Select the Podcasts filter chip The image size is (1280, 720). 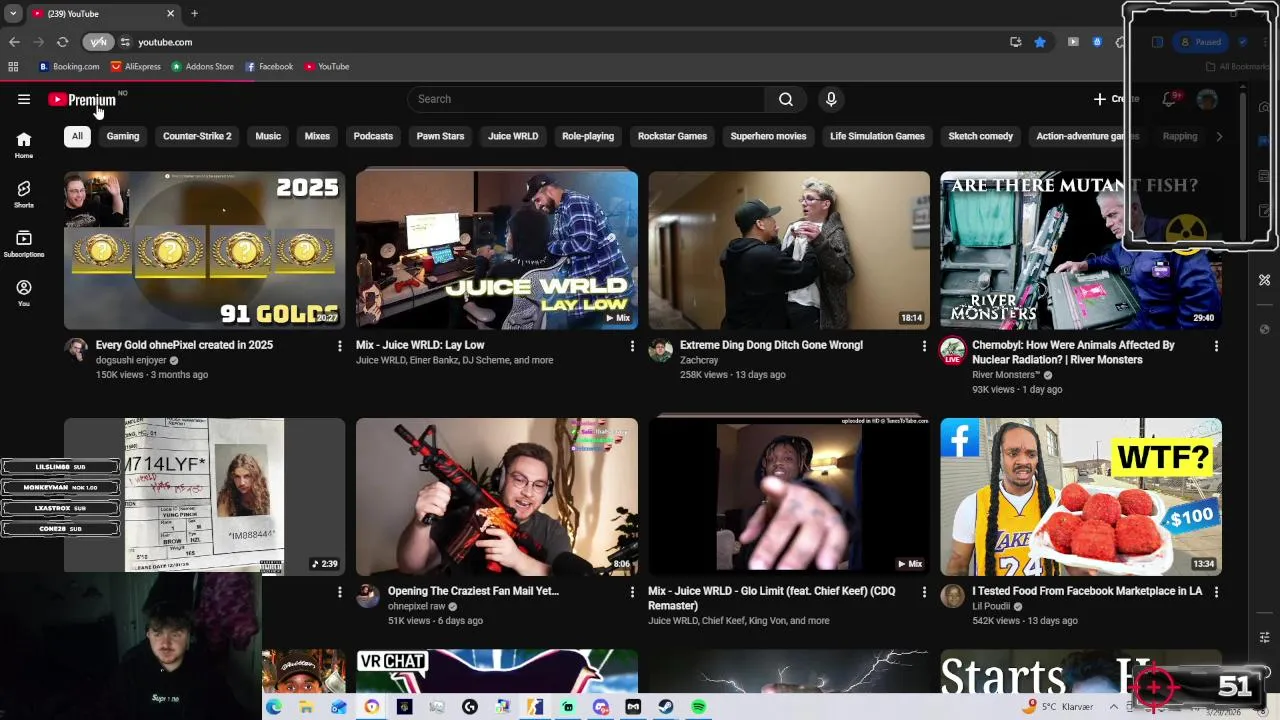coord(373,136)
